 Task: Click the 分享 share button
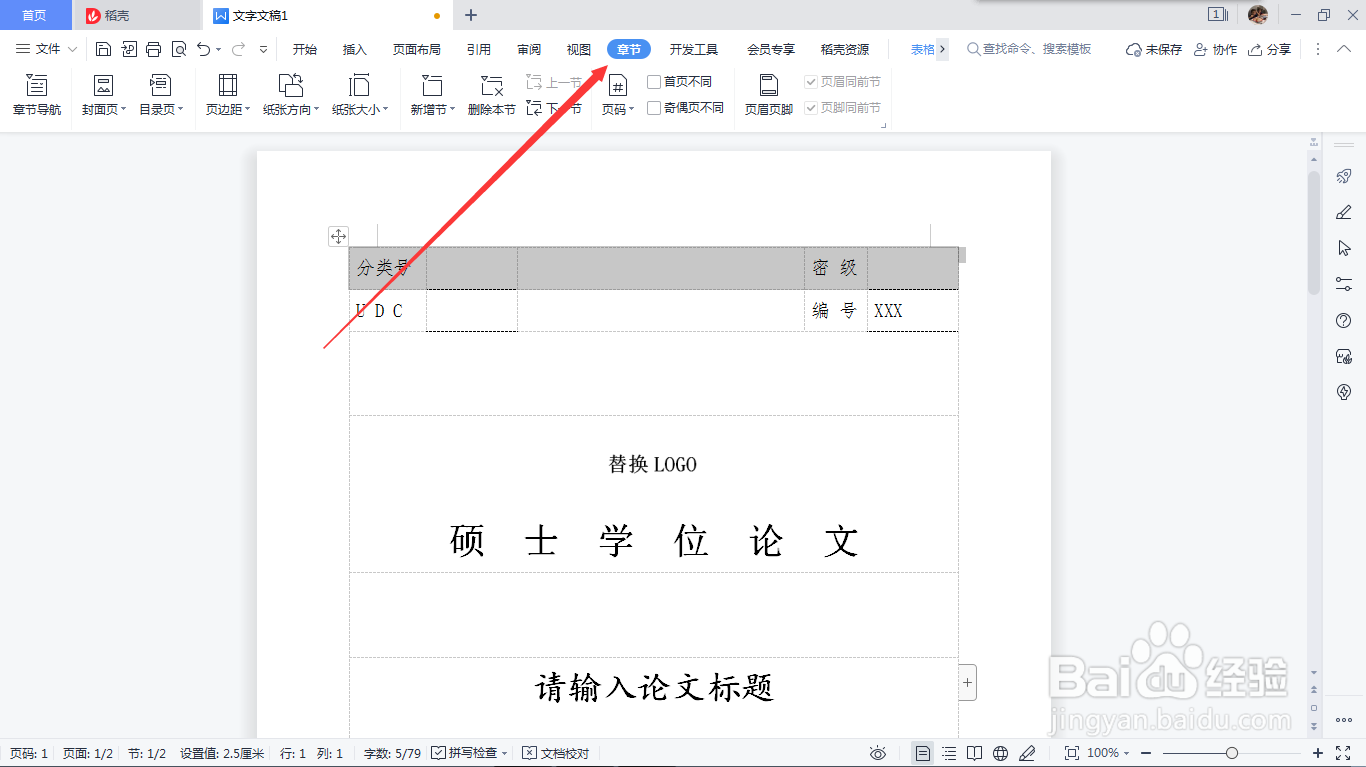click(x=1270, y=49)
